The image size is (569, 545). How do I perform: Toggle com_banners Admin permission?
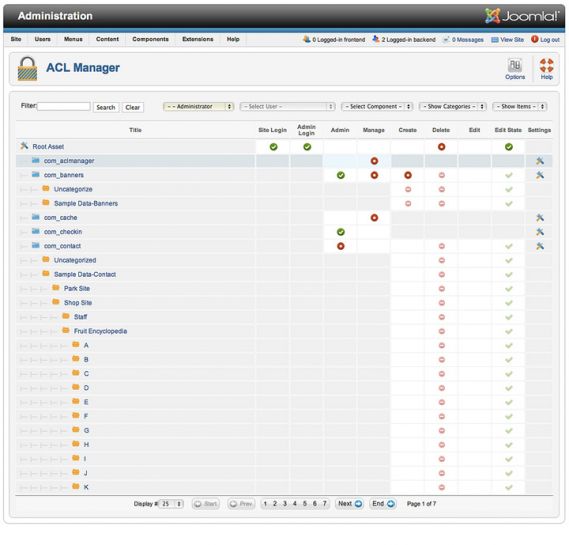[340, 175]
